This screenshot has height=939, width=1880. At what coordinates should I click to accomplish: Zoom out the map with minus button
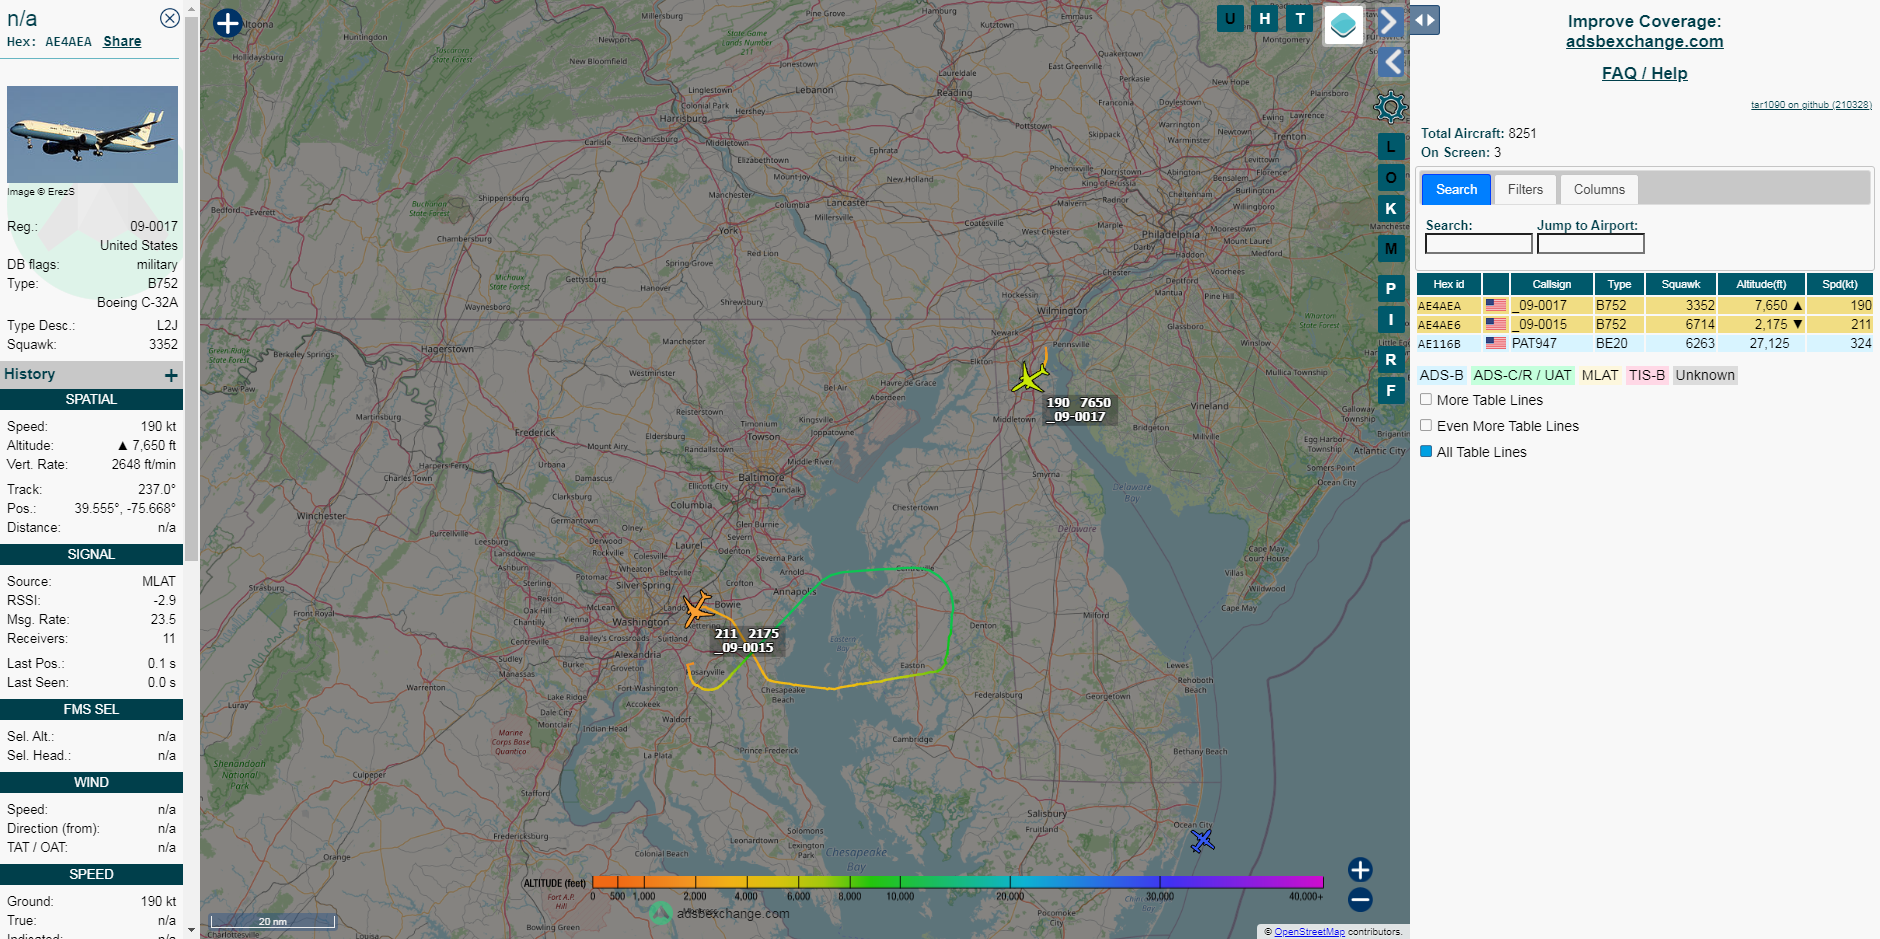(x=1360, y=900)
